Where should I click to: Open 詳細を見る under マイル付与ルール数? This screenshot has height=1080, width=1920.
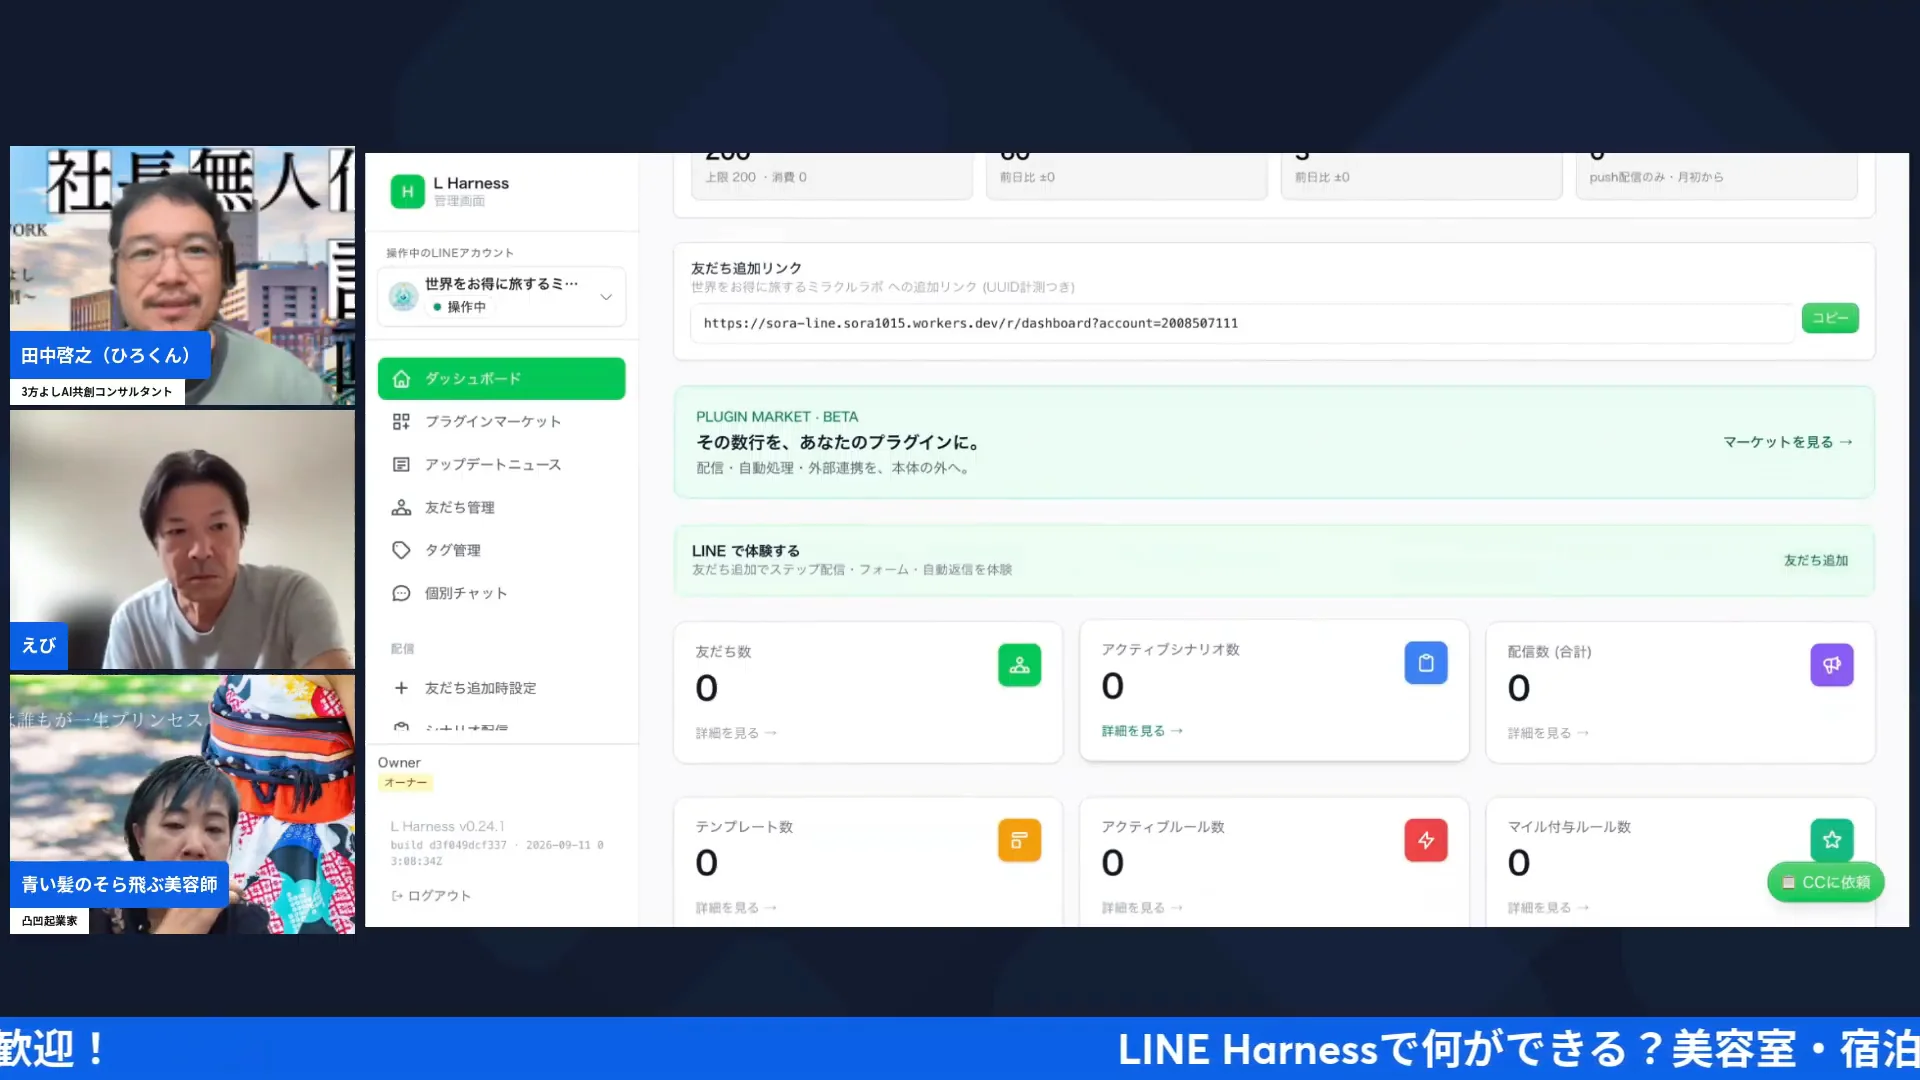1548,908
